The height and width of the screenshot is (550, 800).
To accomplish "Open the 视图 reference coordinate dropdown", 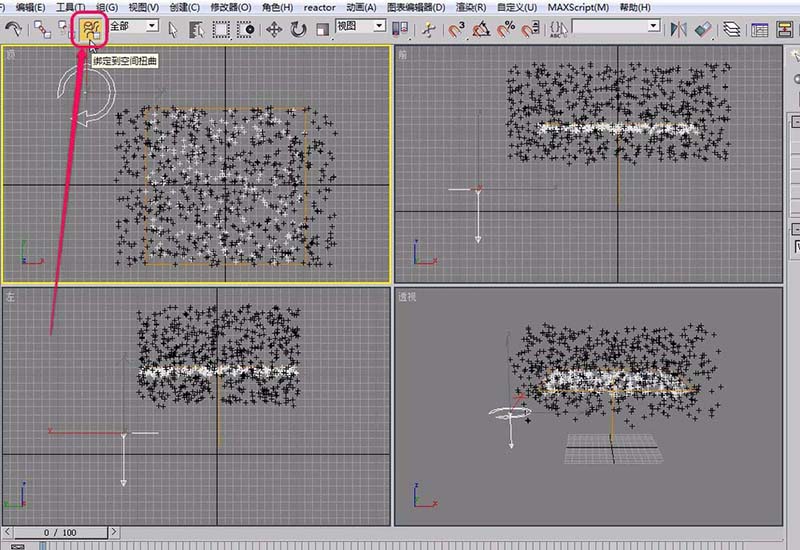I will click(378, 26).
